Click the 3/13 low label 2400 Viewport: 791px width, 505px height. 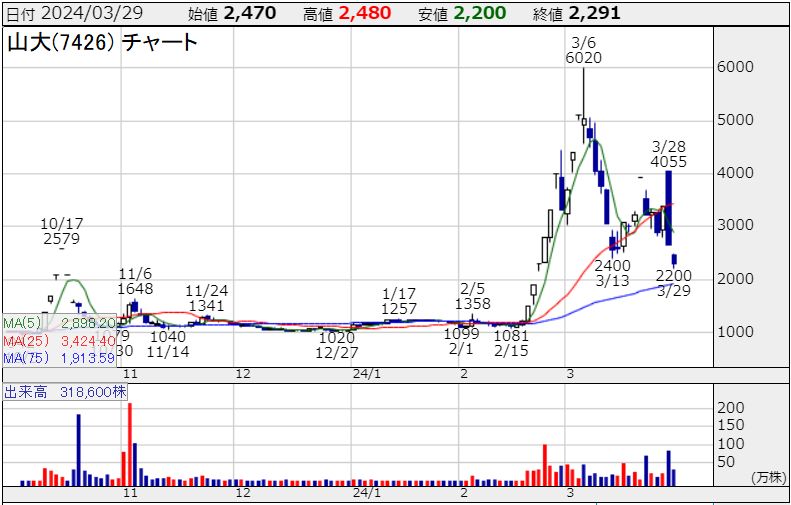click(612, 266)
